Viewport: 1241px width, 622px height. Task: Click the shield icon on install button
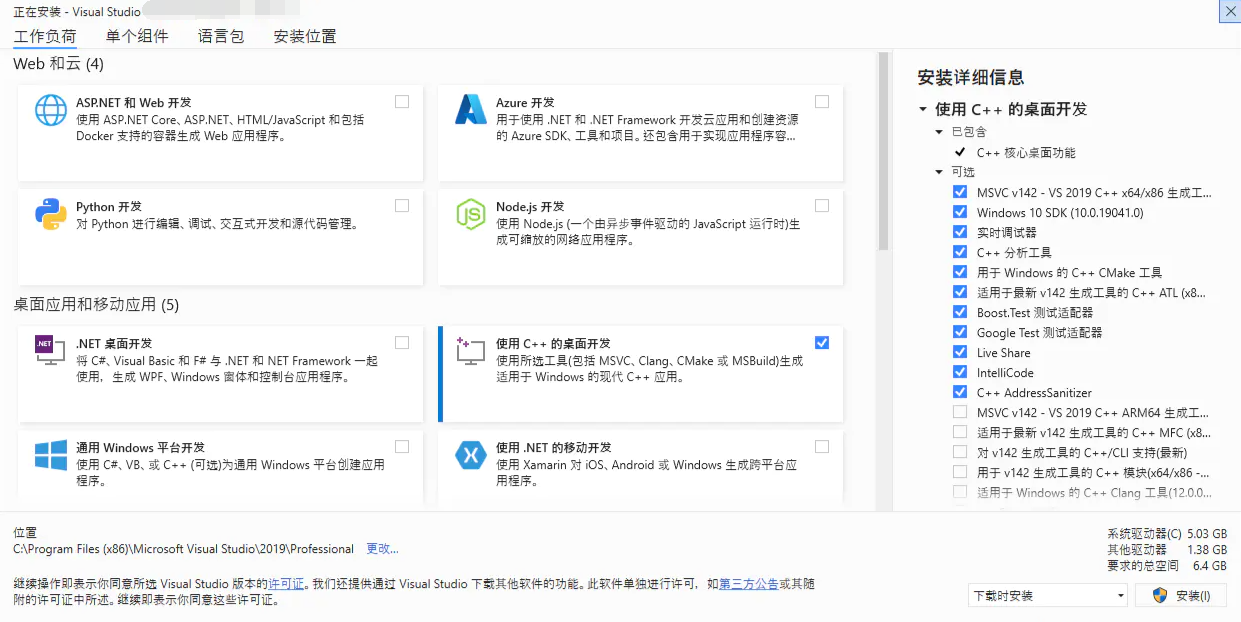(1160, 595)
